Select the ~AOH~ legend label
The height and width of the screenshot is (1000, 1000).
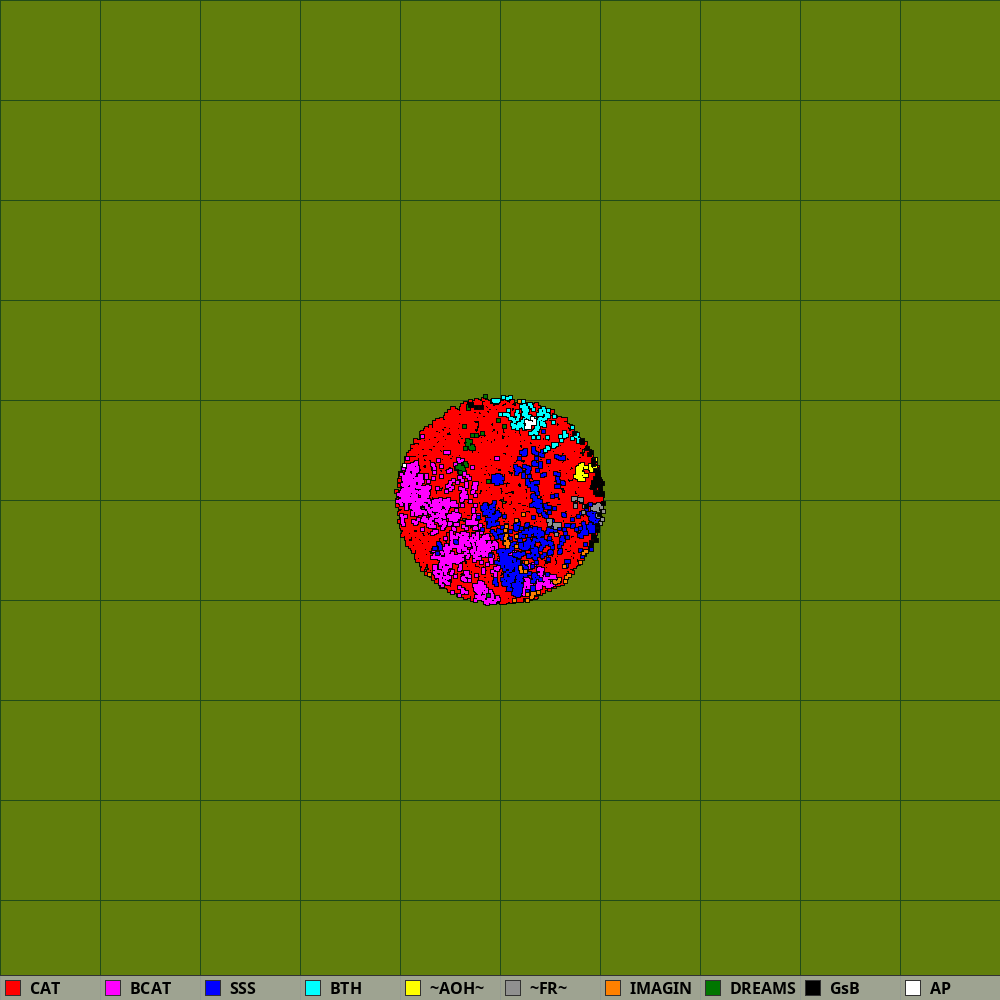457,988
